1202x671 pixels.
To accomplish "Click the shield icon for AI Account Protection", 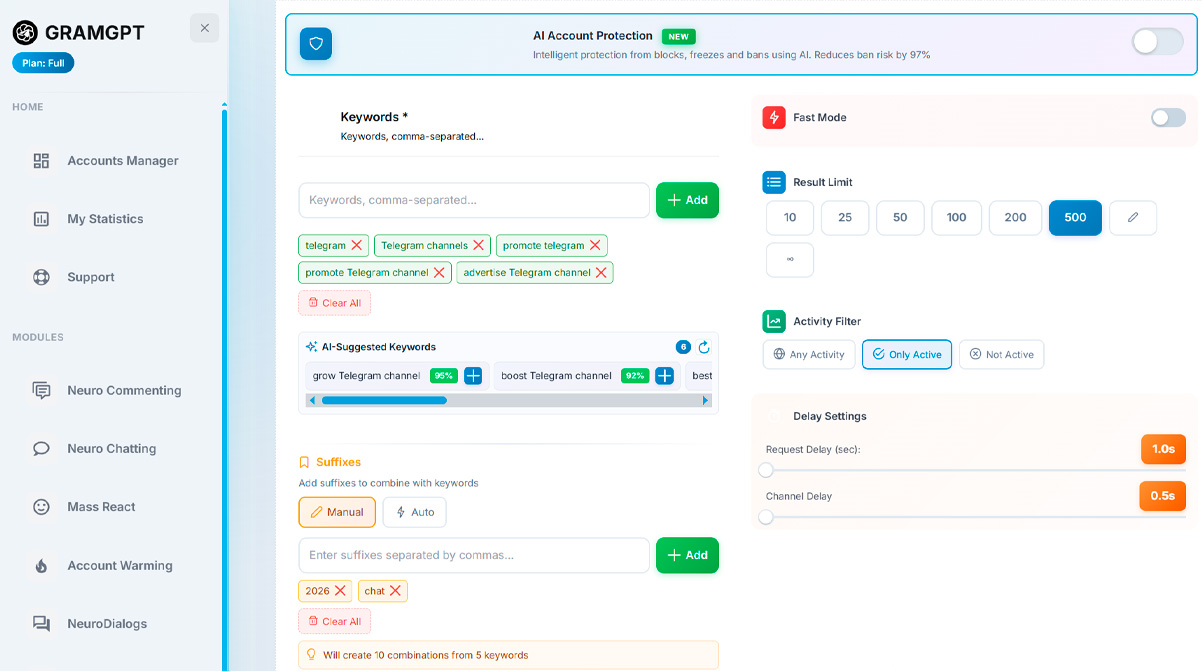I will point(316,44).
